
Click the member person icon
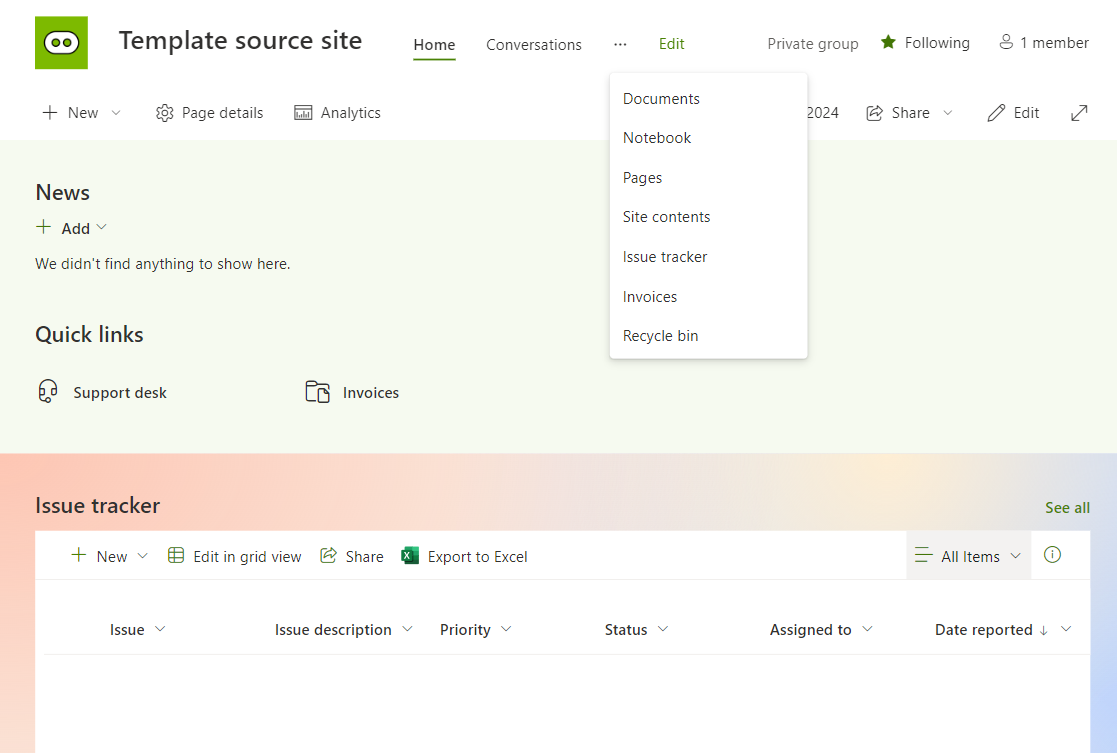1006,42
